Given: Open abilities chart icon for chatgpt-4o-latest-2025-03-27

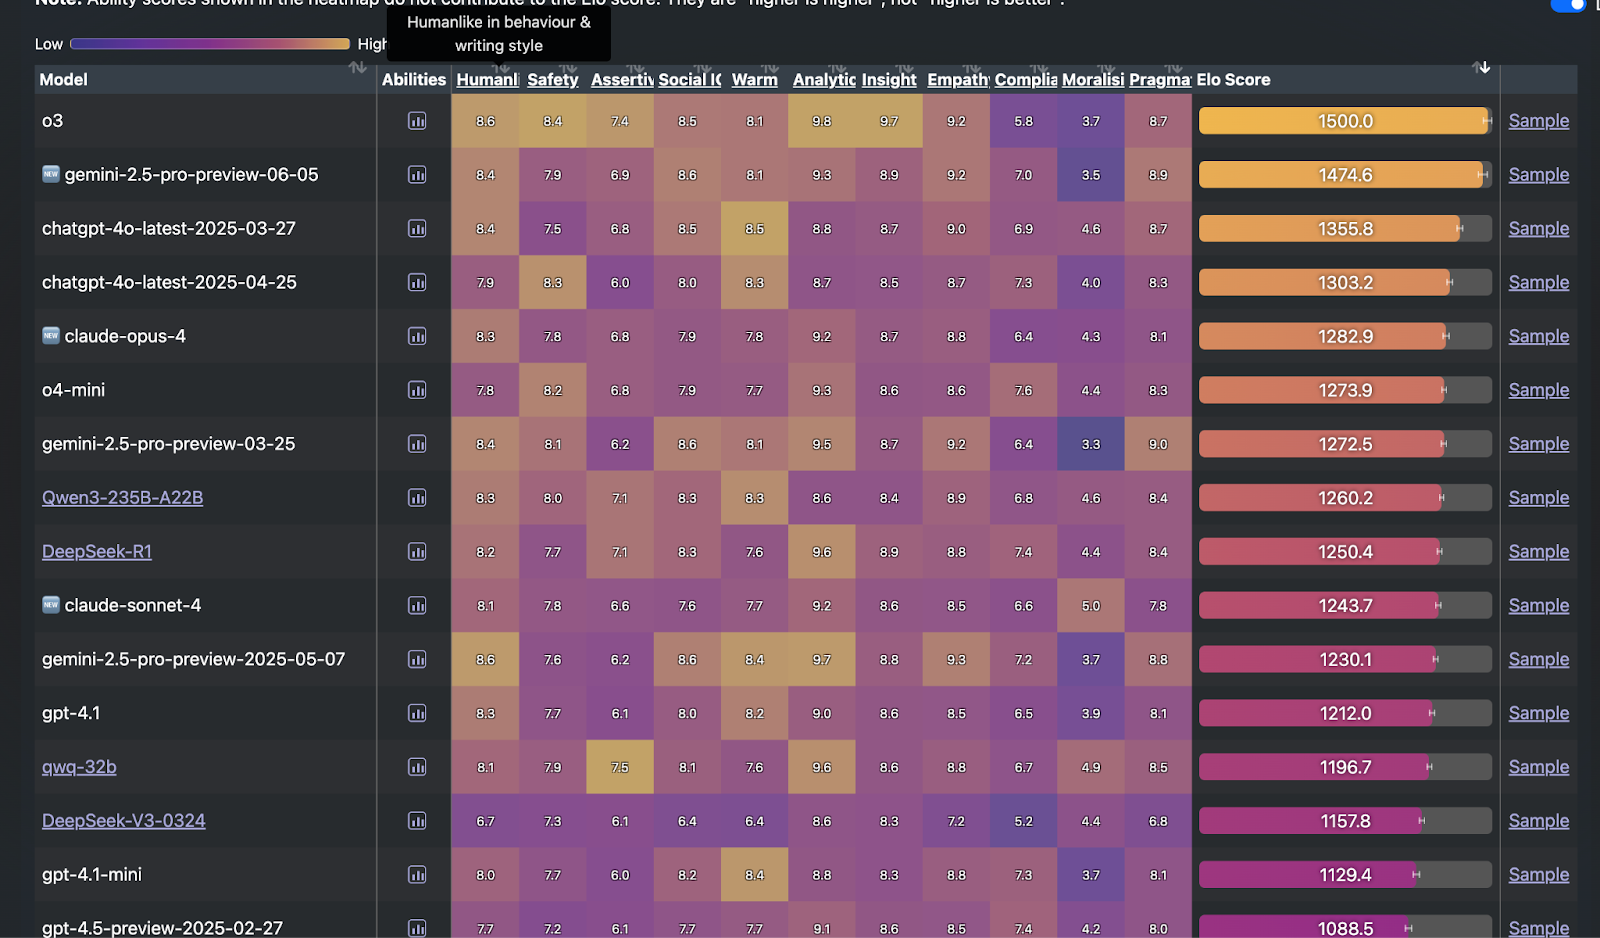Looking at the screenshot, I should [x=417, y=229].
